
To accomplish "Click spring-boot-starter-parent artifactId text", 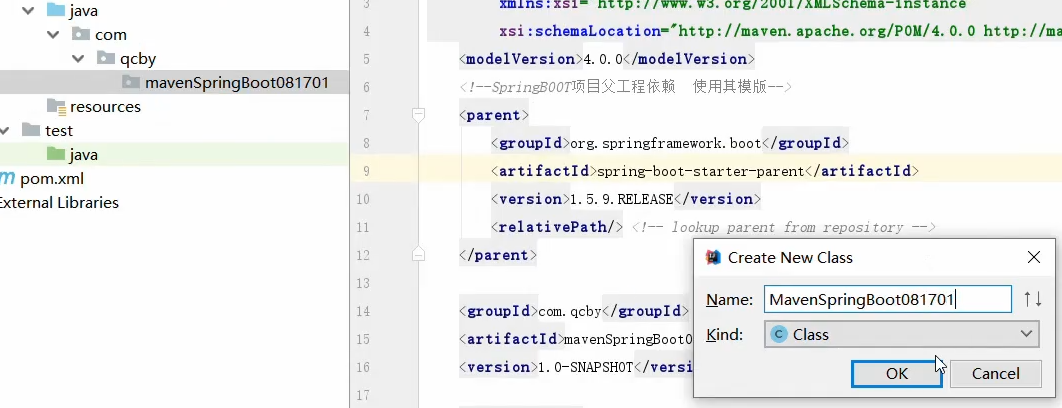I will click(x=700, y=171).
